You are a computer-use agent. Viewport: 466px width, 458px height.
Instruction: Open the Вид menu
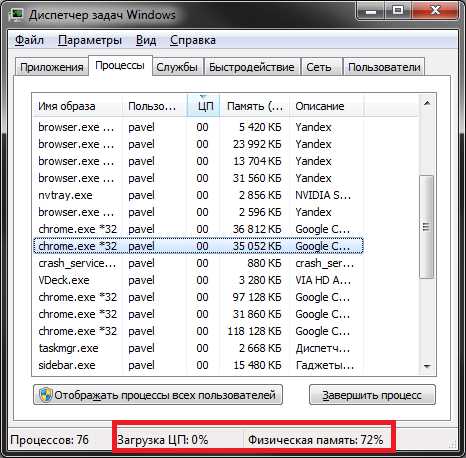point(146,40)
